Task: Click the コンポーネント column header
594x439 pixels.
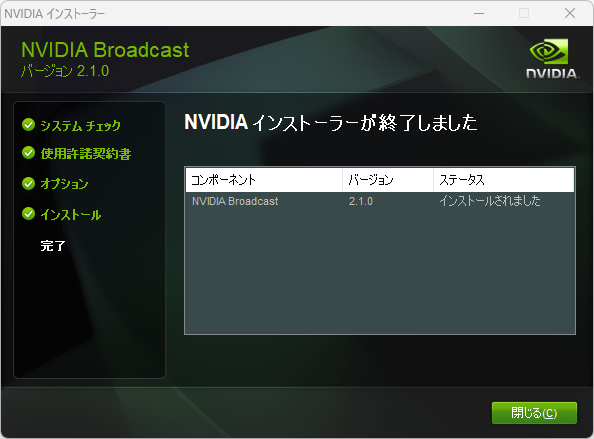Action: (264, 180)
